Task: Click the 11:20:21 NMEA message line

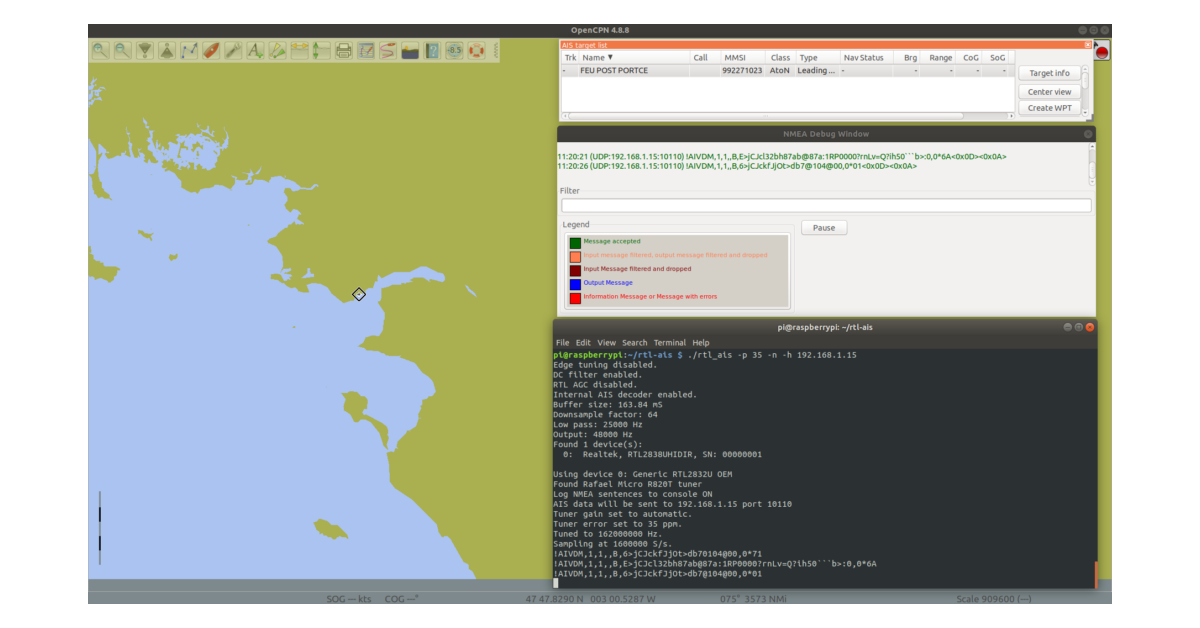Action: pyautogui.click(x=782, y=156)
